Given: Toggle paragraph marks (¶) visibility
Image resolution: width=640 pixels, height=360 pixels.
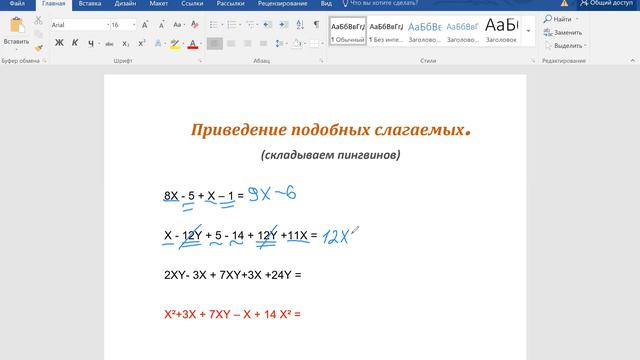Looking at the screenshot, I should tap(316, 24).
